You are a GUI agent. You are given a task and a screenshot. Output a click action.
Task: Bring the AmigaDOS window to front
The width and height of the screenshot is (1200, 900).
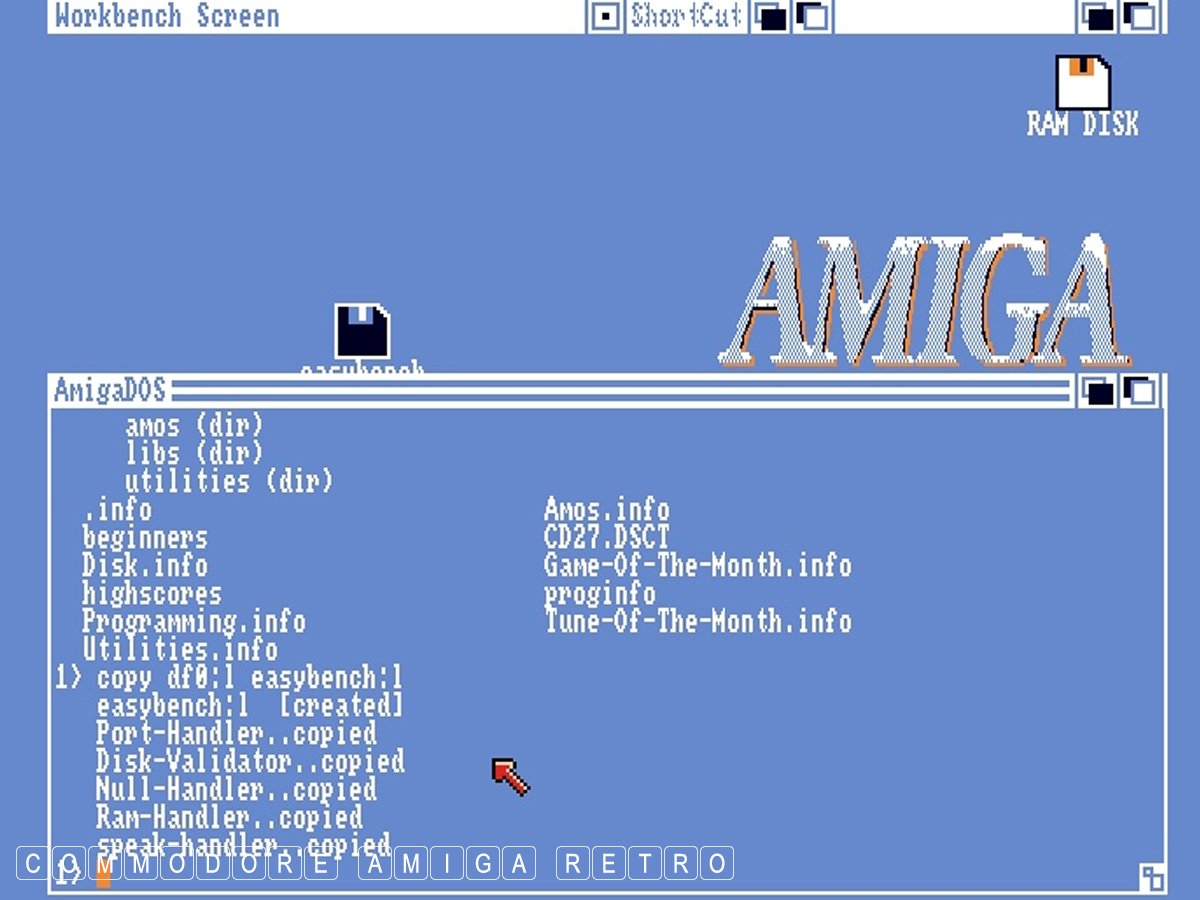[x=1140, y=391]
